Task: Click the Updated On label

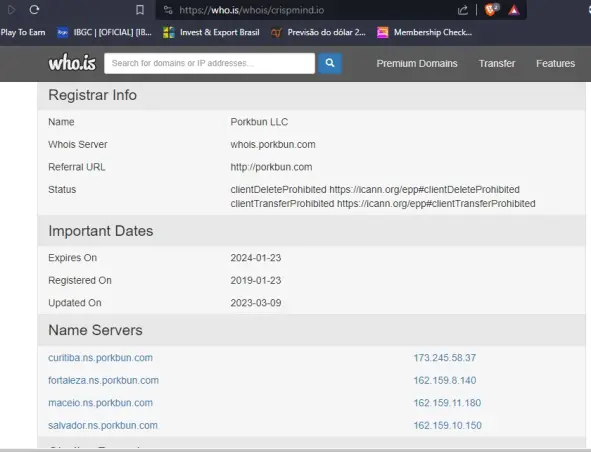Action: [x=75, y=303]
